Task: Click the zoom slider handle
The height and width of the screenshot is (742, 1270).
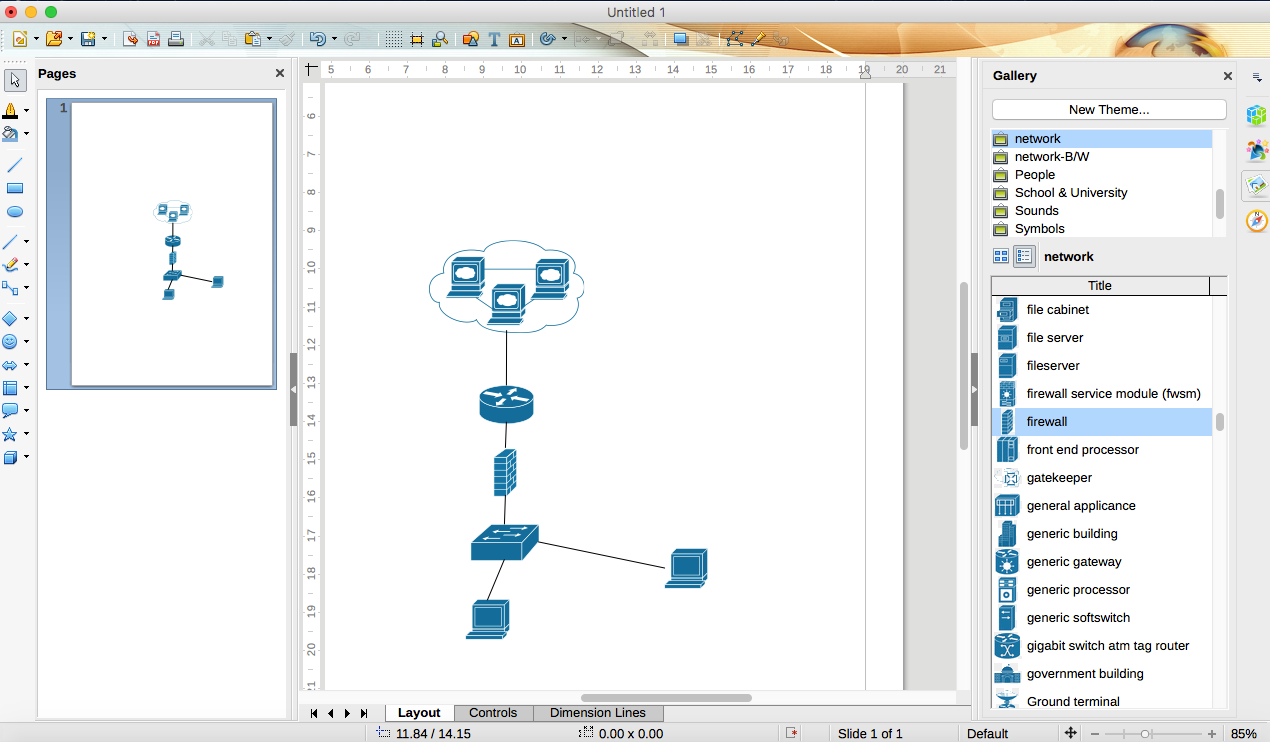Action: point(1145,733)
